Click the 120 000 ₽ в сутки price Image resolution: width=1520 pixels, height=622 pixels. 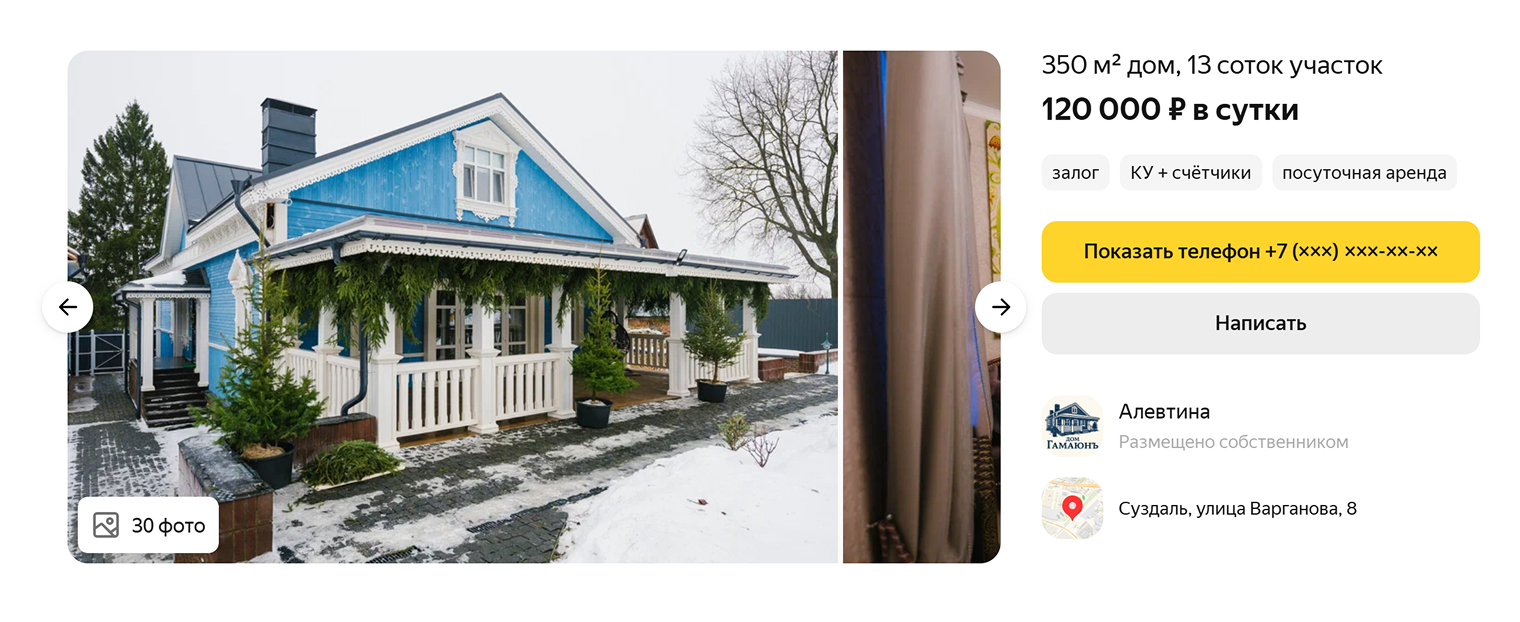coord(1170,109)
